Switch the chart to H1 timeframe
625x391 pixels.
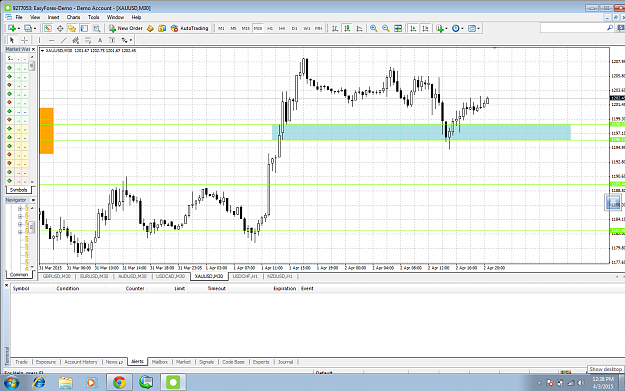[270, 28]
